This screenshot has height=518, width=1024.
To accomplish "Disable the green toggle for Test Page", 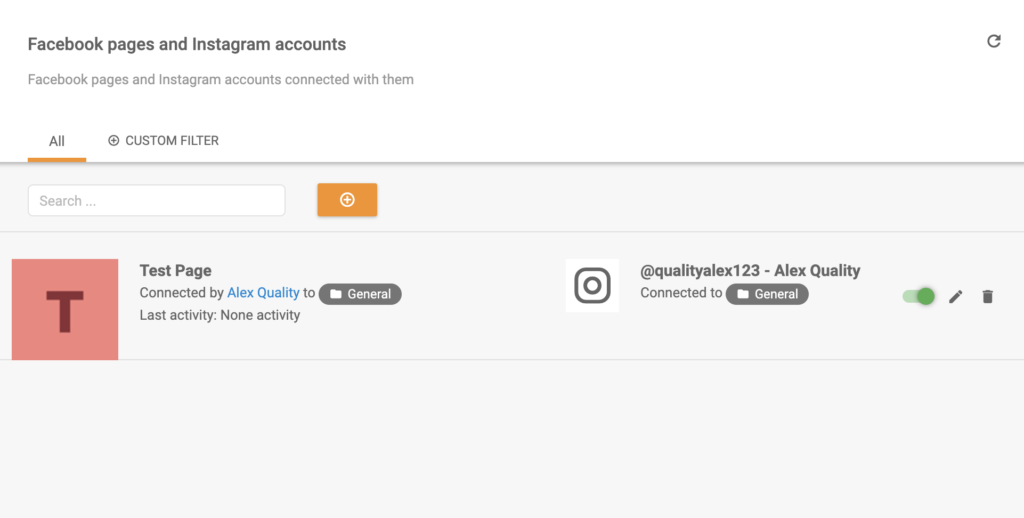I will tap(918, 296).
